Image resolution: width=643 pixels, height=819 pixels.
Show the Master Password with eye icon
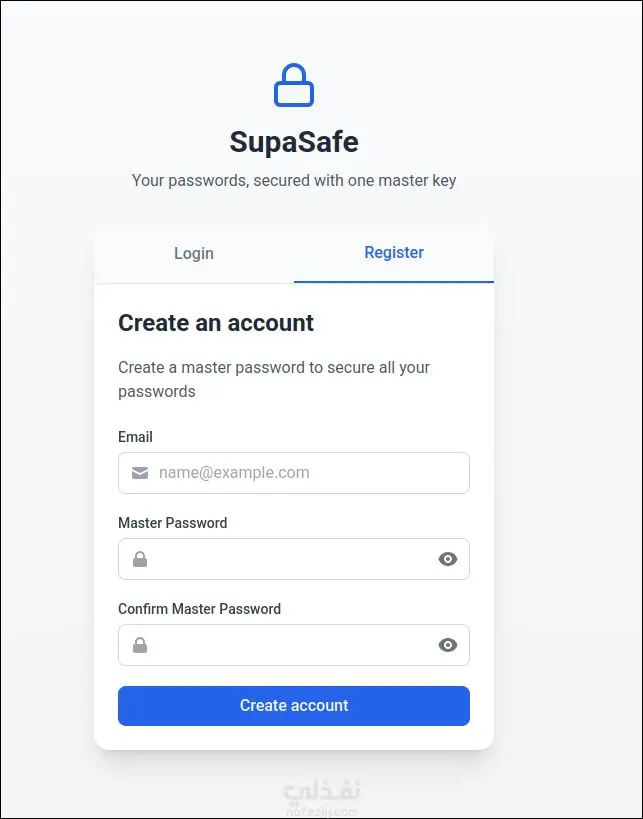pyautogui.click(x=448, y=559)
